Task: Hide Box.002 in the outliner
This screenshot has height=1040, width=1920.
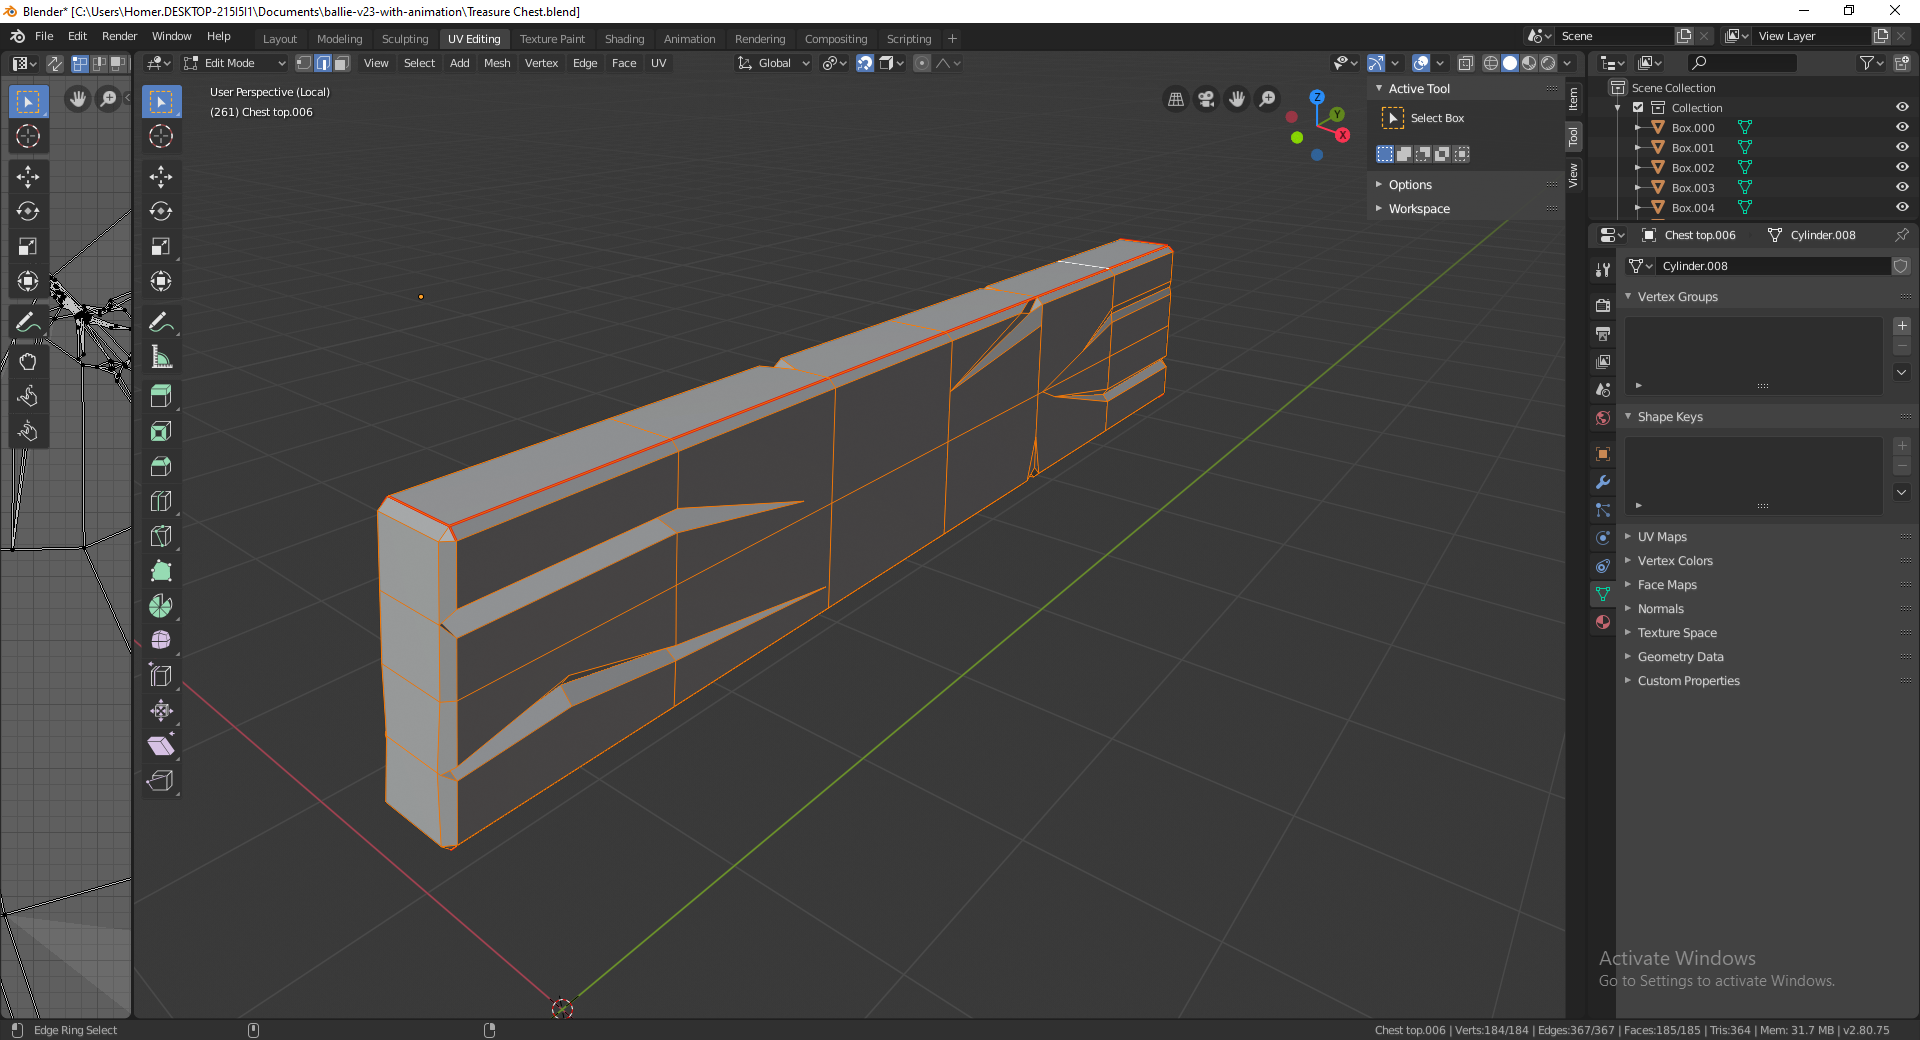Action: pyautogui.click(x=1902, y=168)
